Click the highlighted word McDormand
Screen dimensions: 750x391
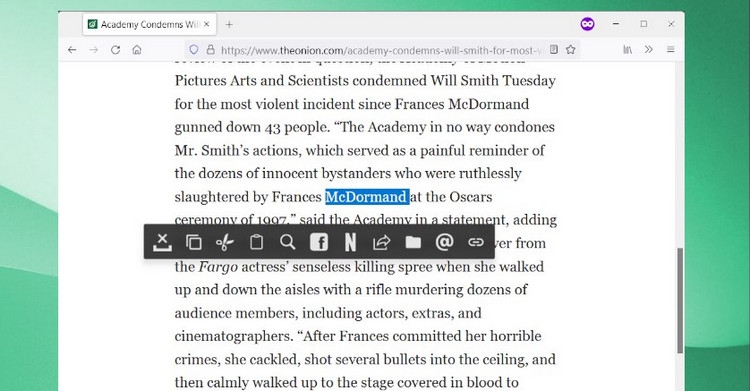coord(366,197)
